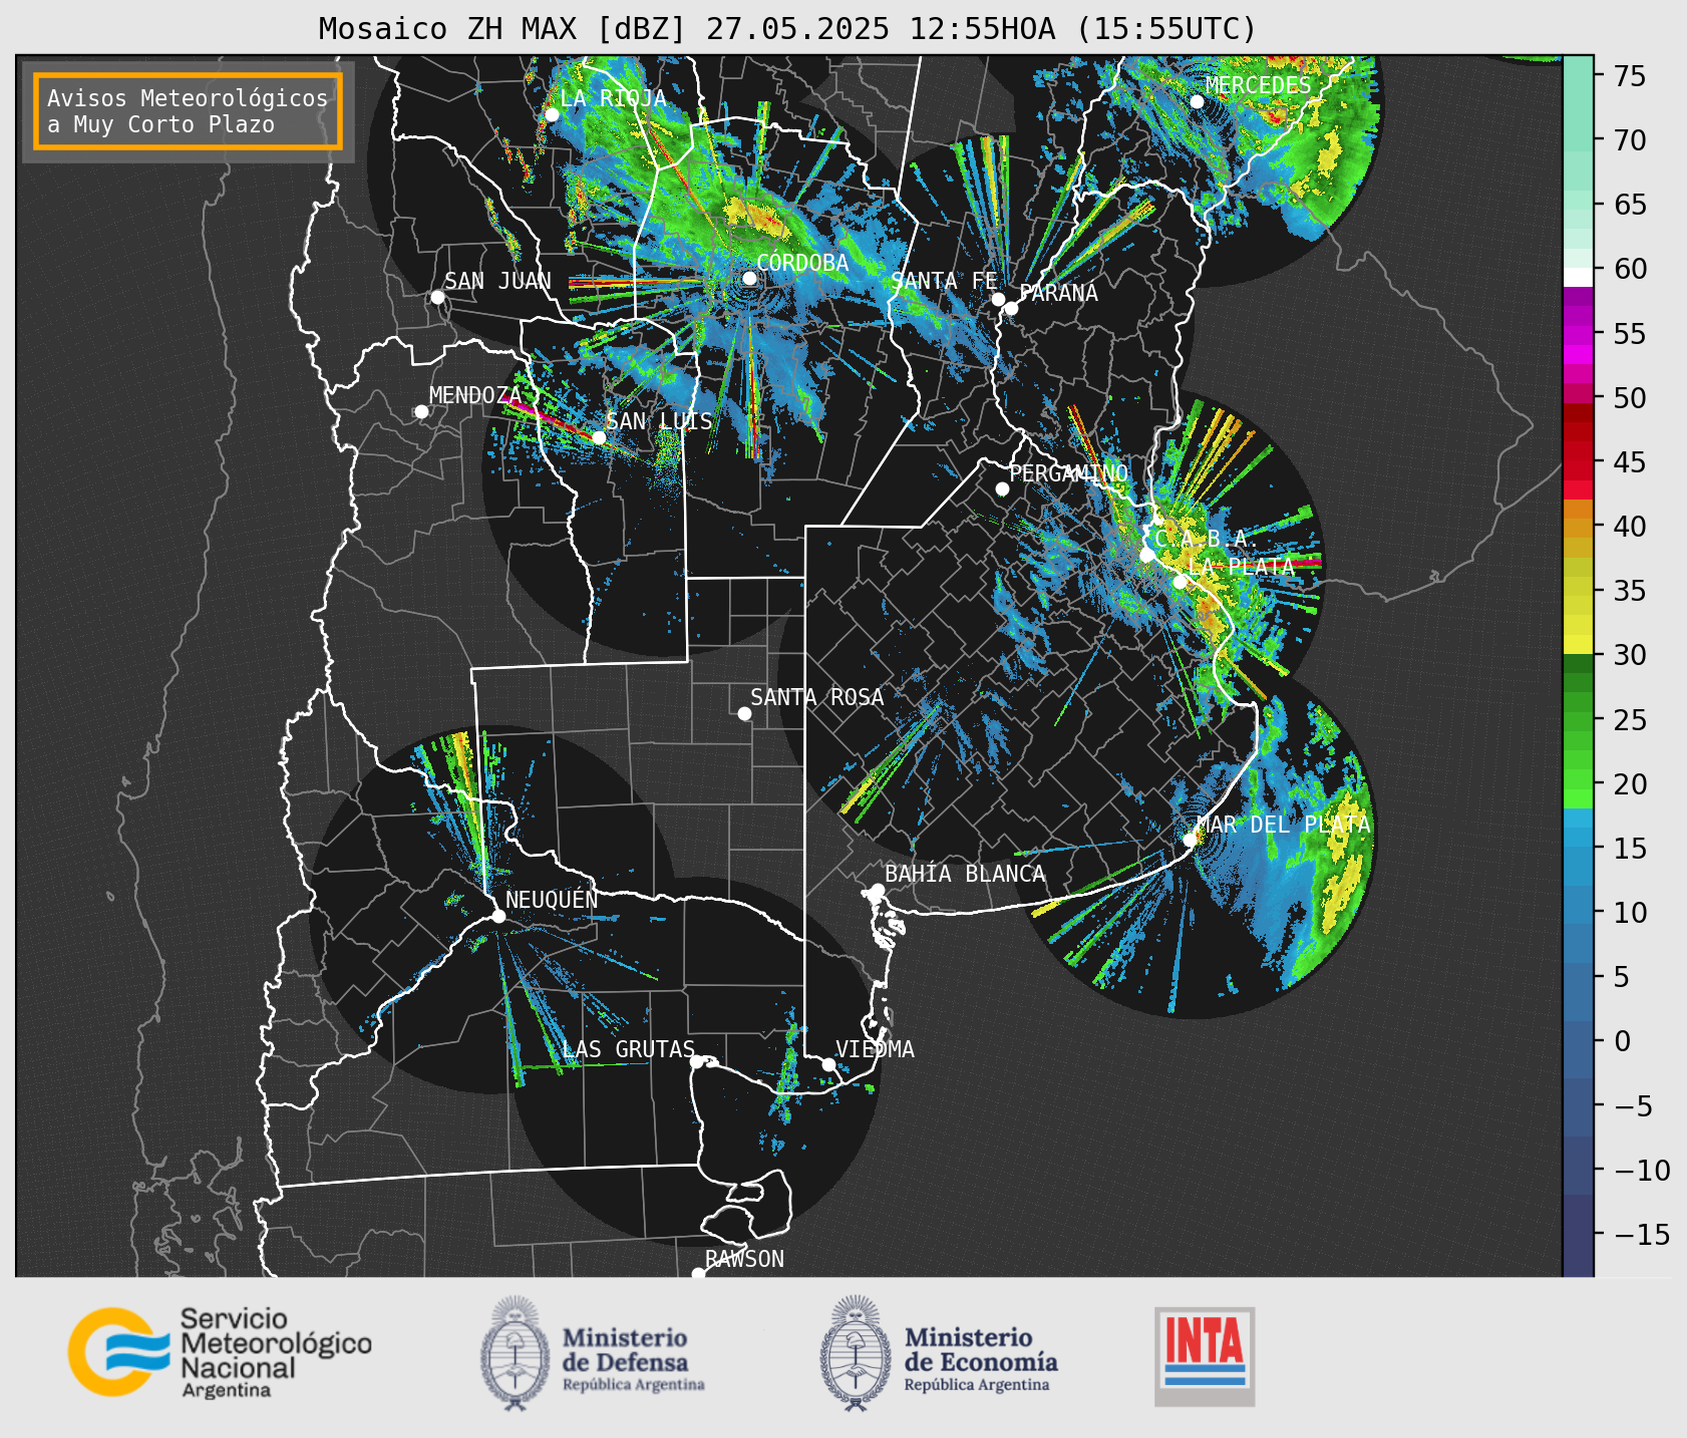Viewport: 1687px width, 1438px height.
Task: Select the Rawson city marker
Action: (698, 1273)
